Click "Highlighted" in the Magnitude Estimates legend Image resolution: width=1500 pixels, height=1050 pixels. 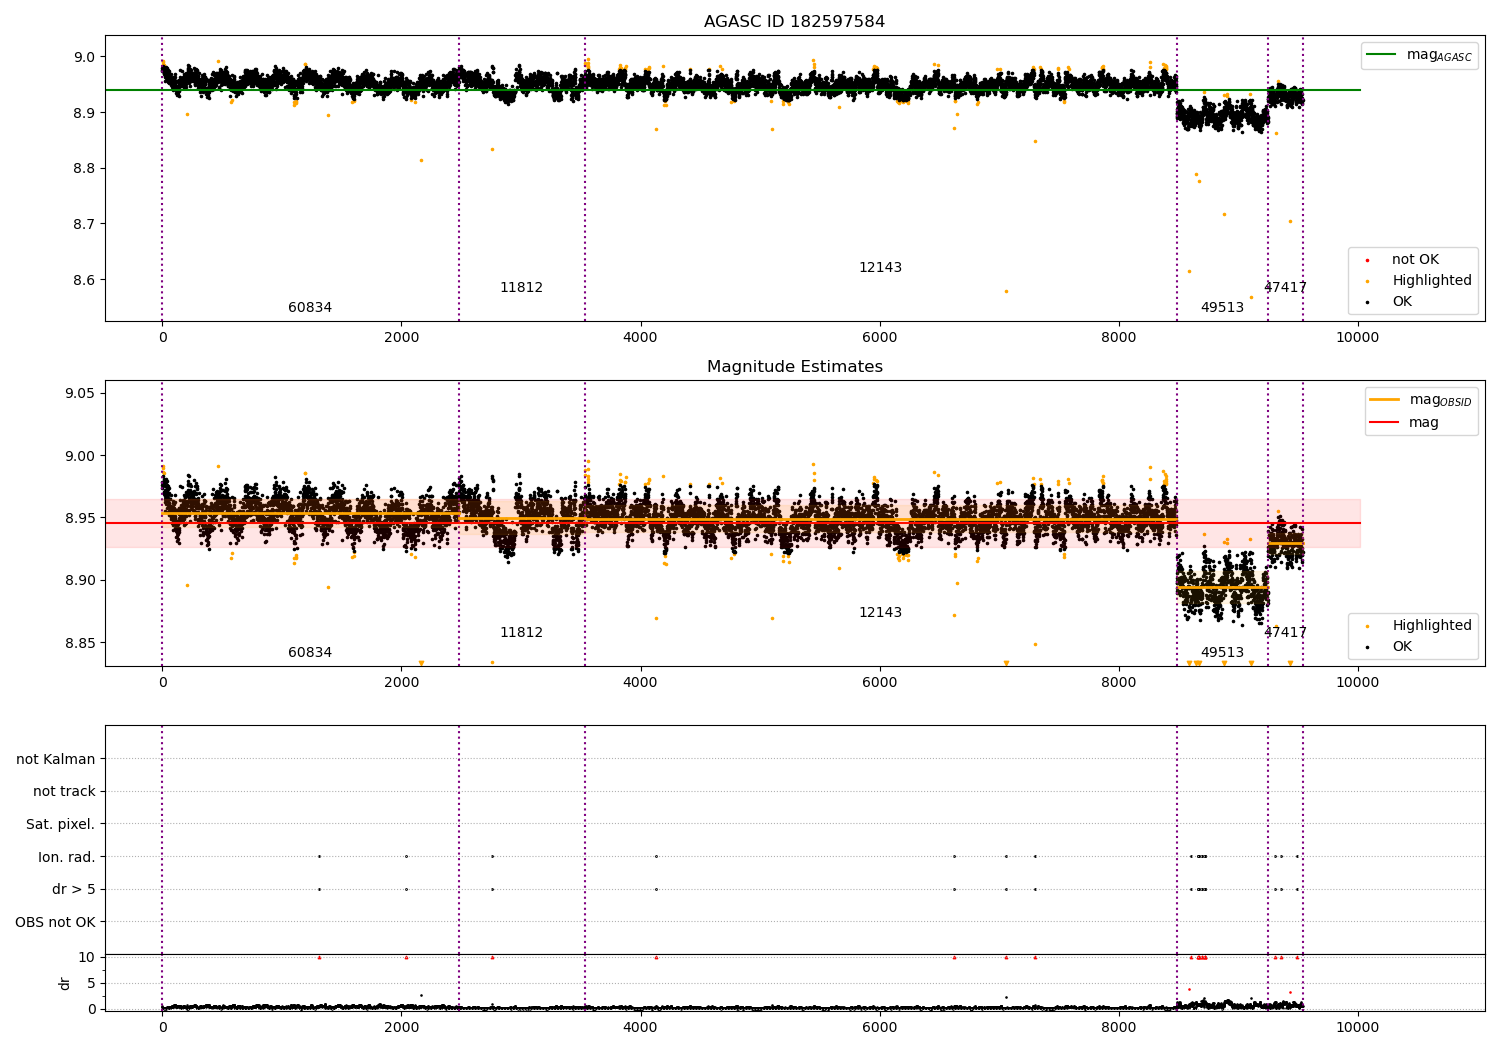(x=1432, y=626)
